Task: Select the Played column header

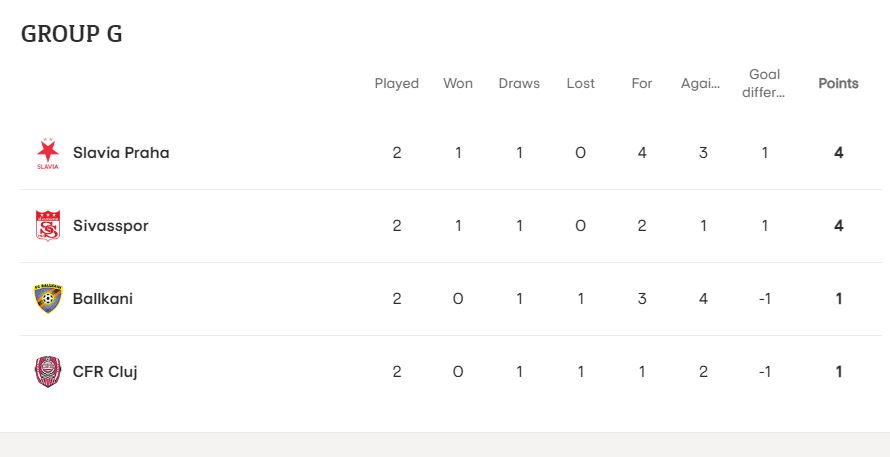Action: click(397, 83)
